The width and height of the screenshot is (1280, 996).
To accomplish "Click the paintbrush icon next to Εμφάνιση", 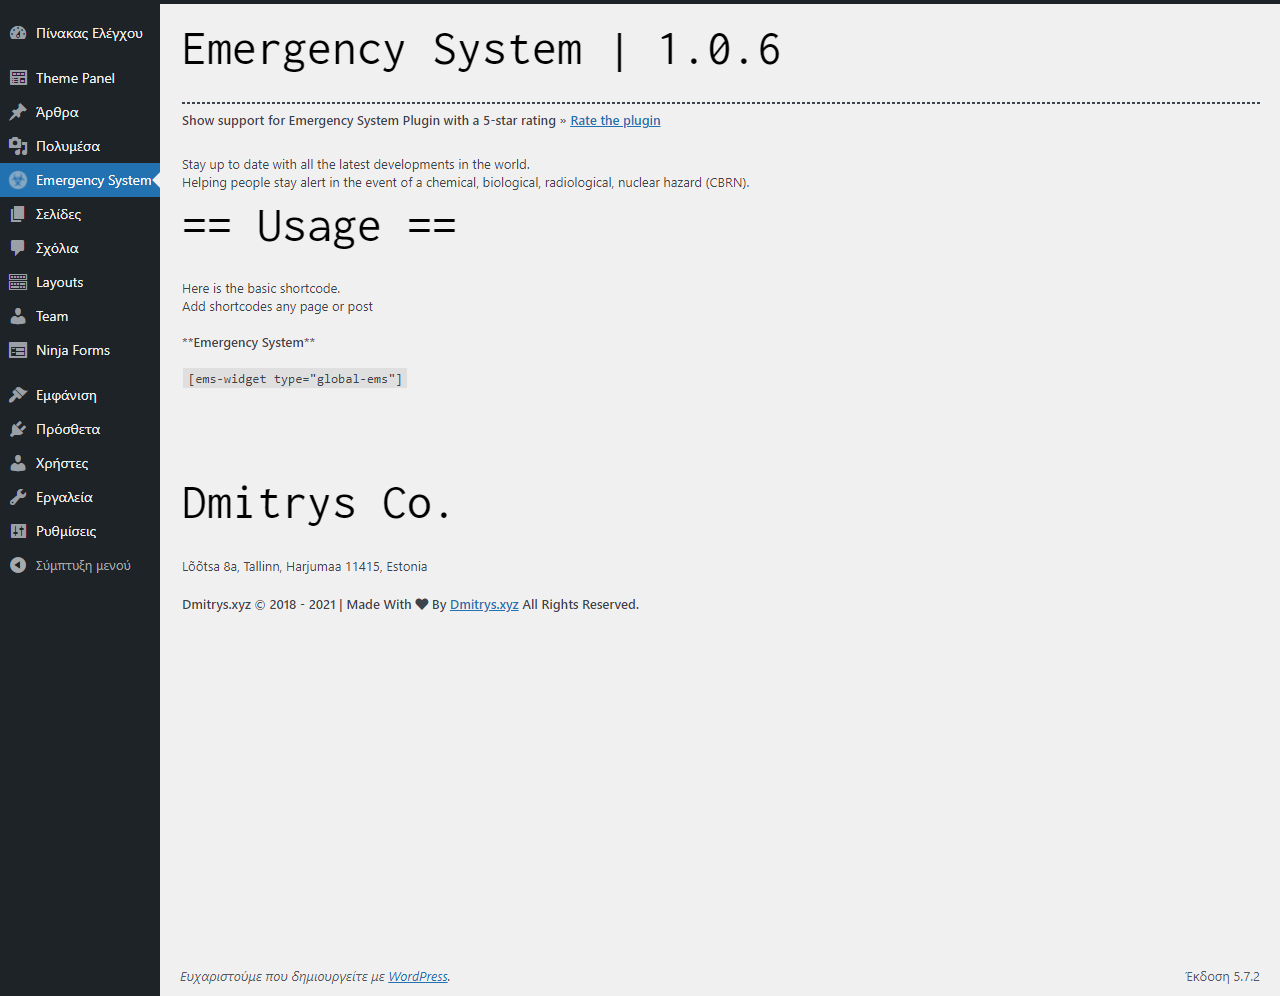I will [18, 395].
